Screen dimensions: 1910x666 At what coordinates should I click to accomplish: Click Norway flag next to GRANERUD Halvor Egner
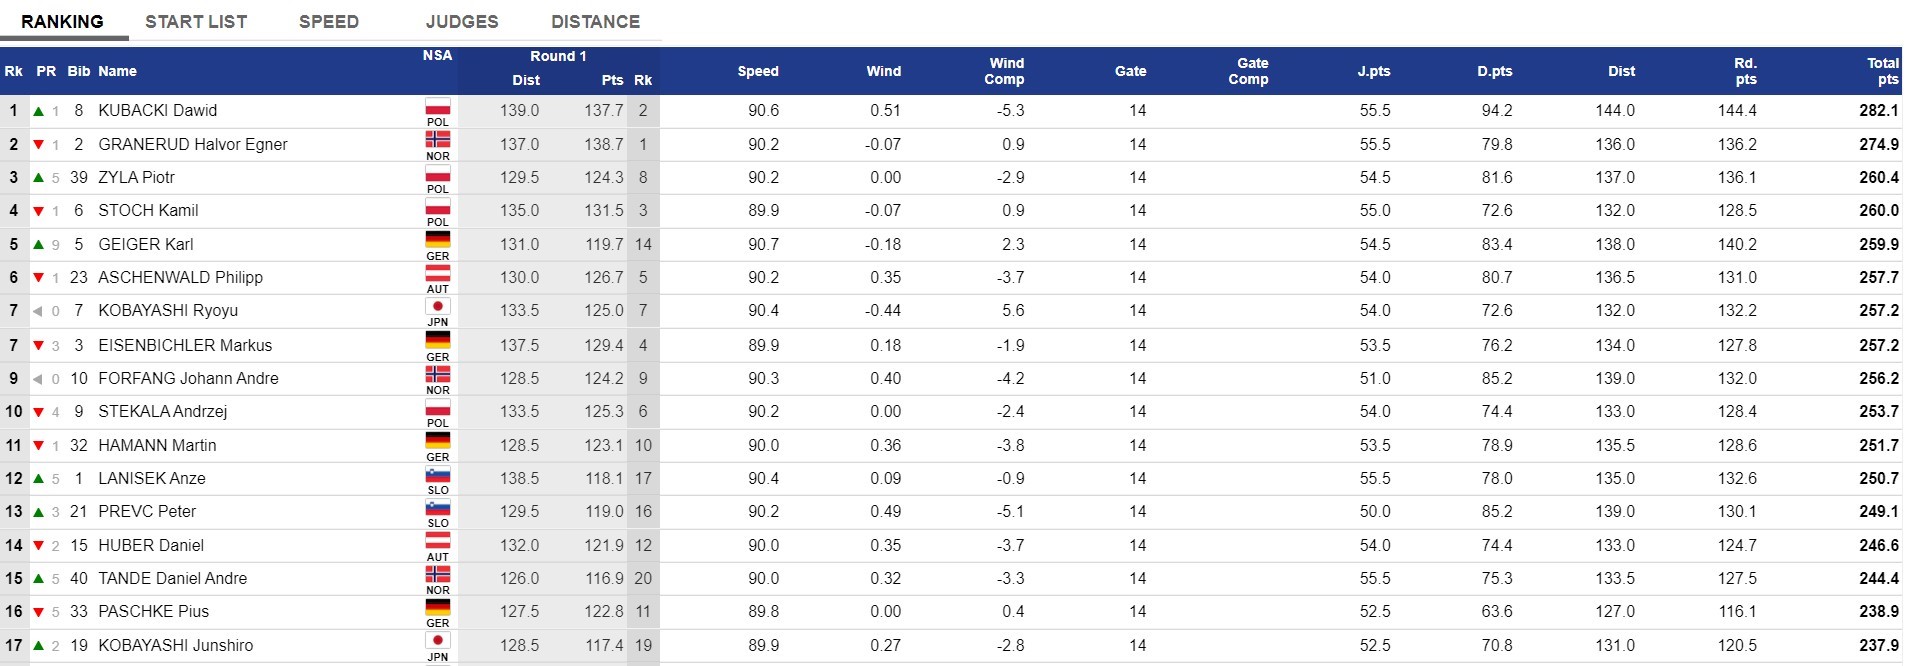438,140
